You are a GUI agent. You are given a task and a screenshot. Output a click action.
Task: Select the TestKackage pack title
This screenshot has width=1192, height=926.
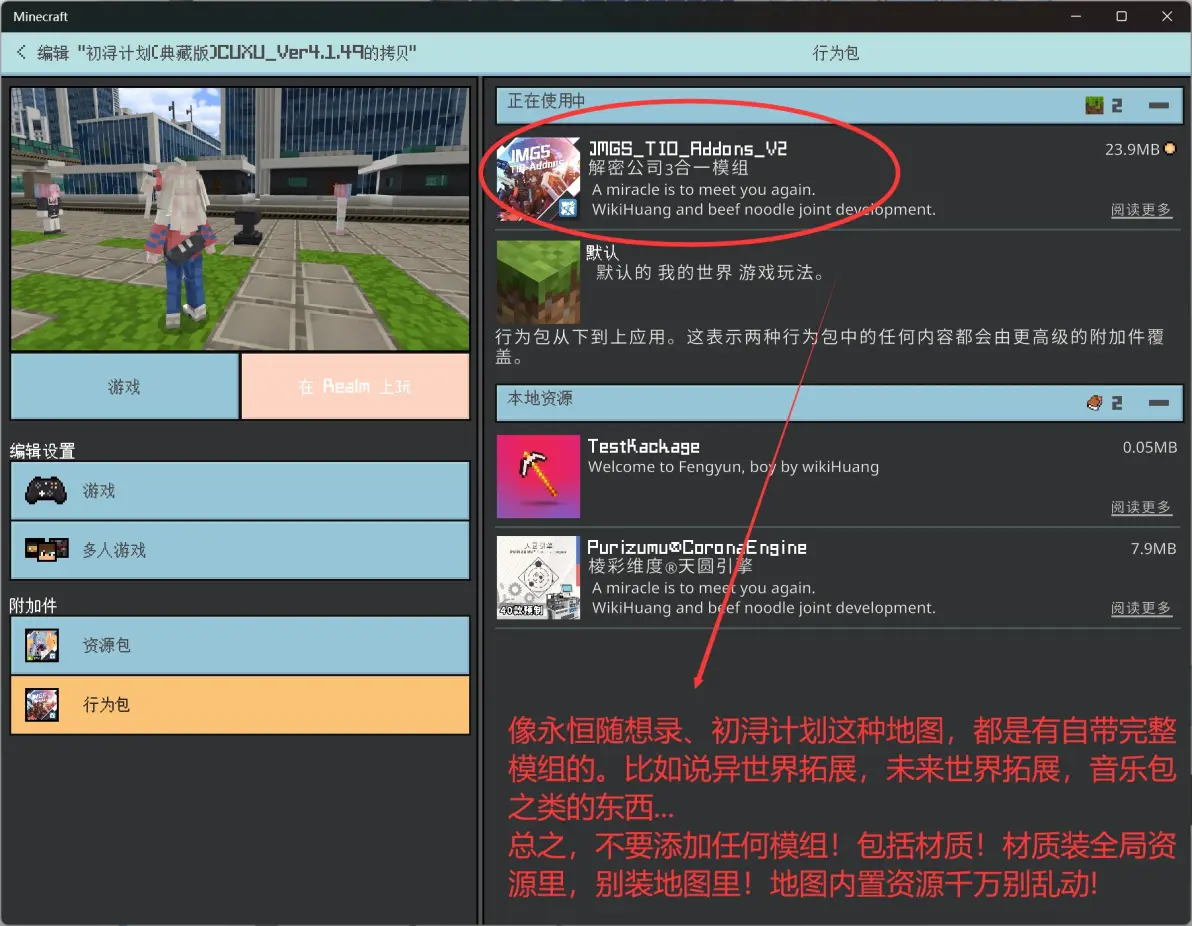(x=644, y=446)
